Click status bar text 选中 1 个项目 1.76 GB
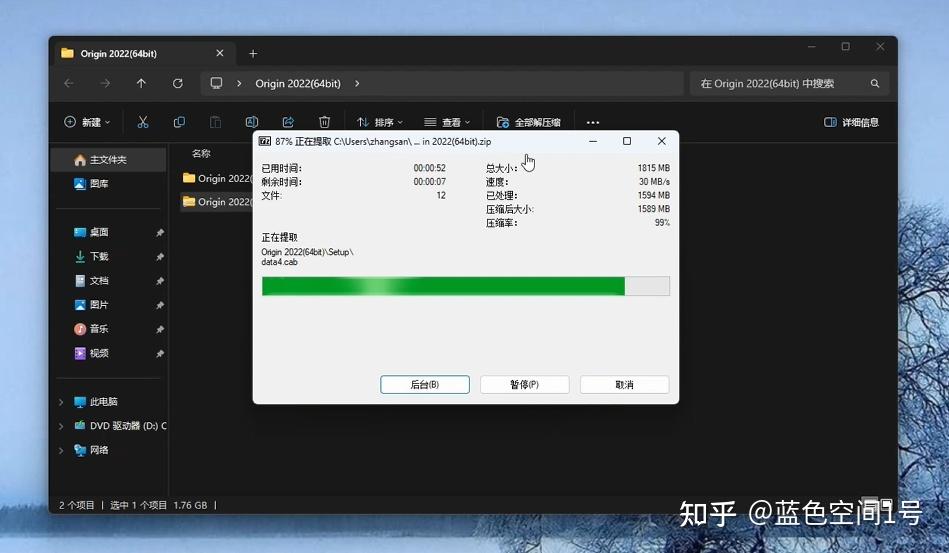This screenshot has width=949, height=553. point(159,505)
